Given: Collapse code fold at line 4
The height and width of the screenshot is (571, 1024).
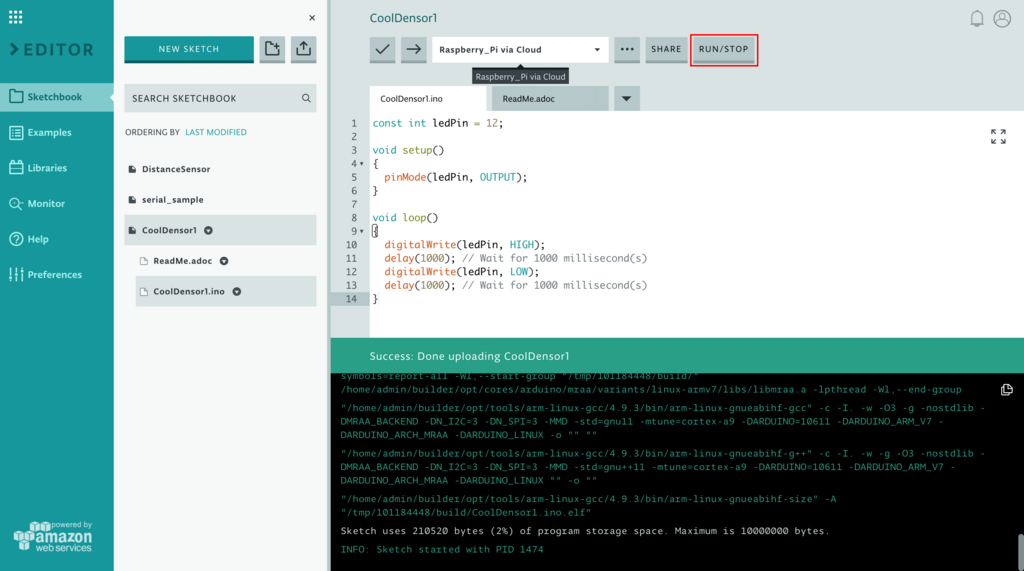Looking at the screenshot, I should click(362, 164).
